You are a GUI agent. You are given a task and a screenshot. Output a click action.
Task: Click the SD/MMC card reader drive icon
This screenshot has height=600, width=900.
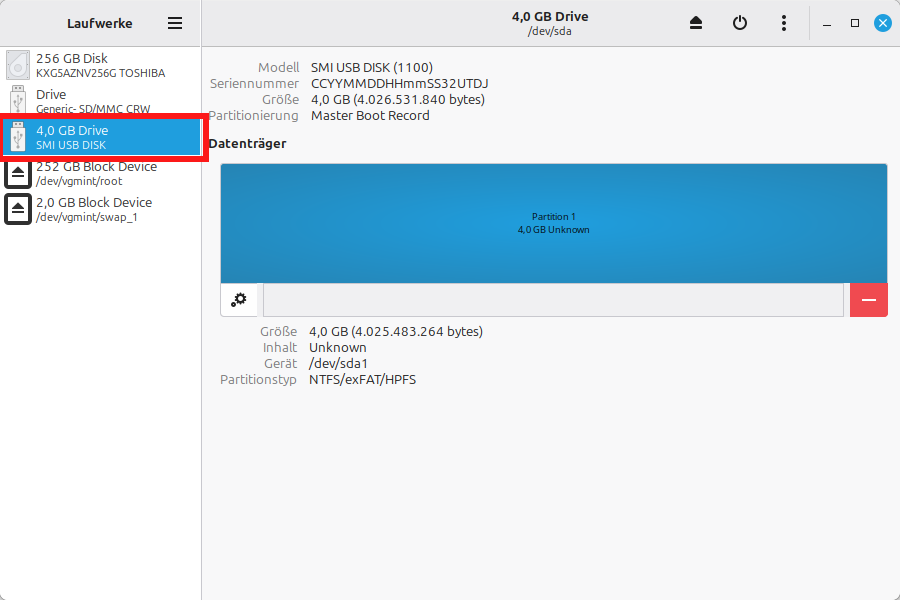pyautogui.click(x=18, y=100)
